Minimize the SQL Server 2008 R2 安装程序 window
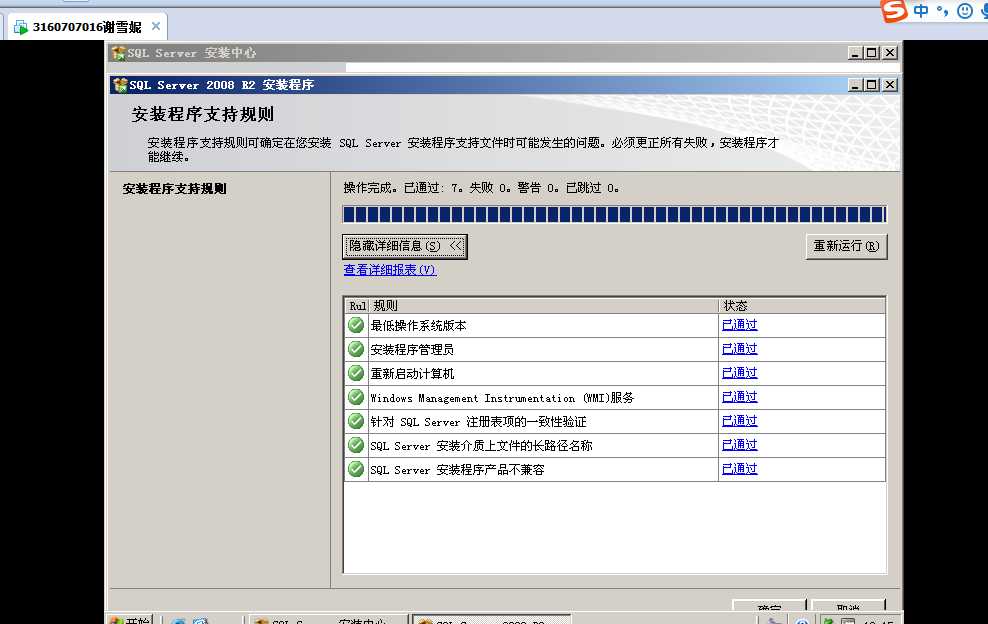Viewport: 988px width, 624px height. [x=854, y=84]
